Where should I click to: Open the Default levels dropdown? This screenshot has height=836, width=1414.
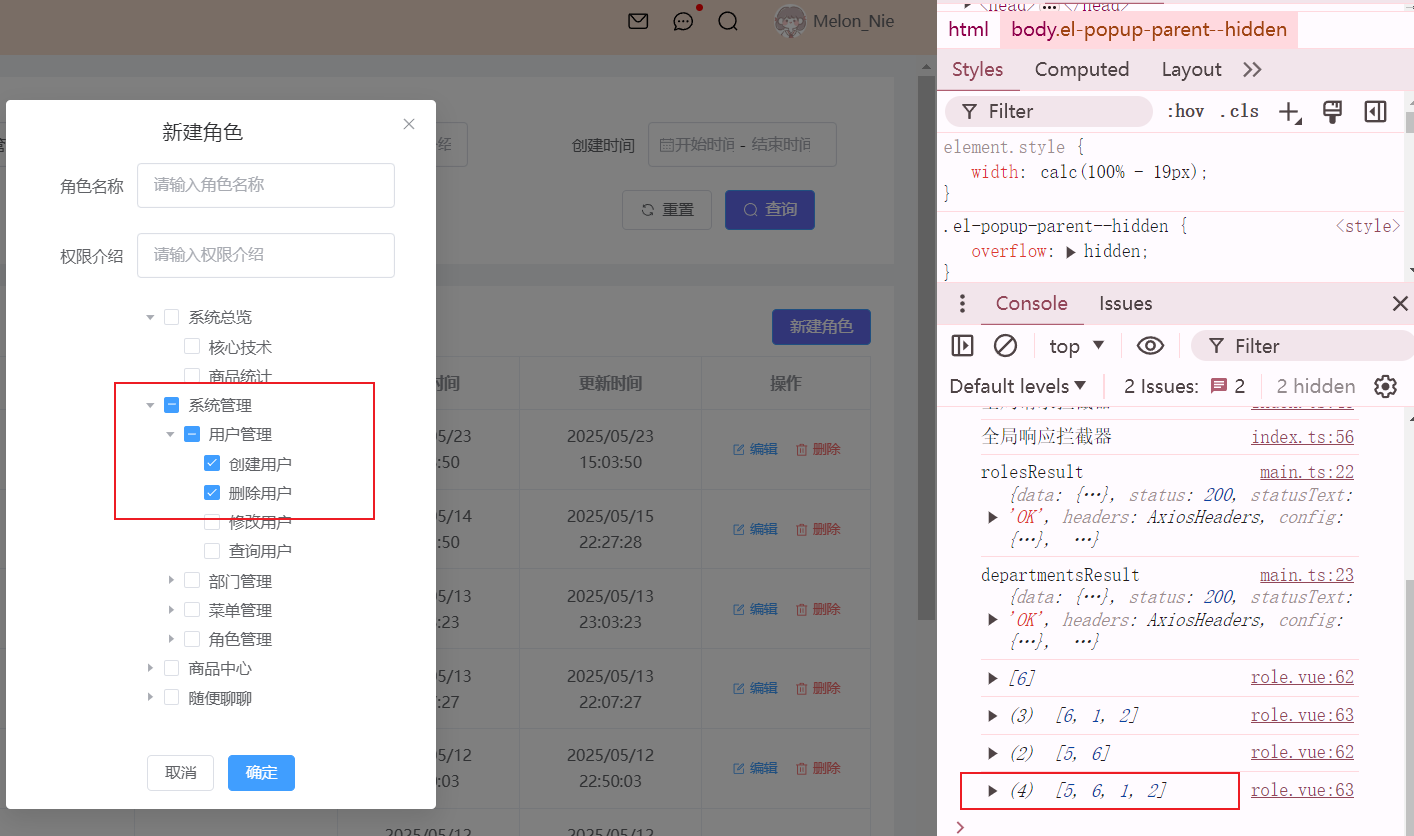[1018, 386]
